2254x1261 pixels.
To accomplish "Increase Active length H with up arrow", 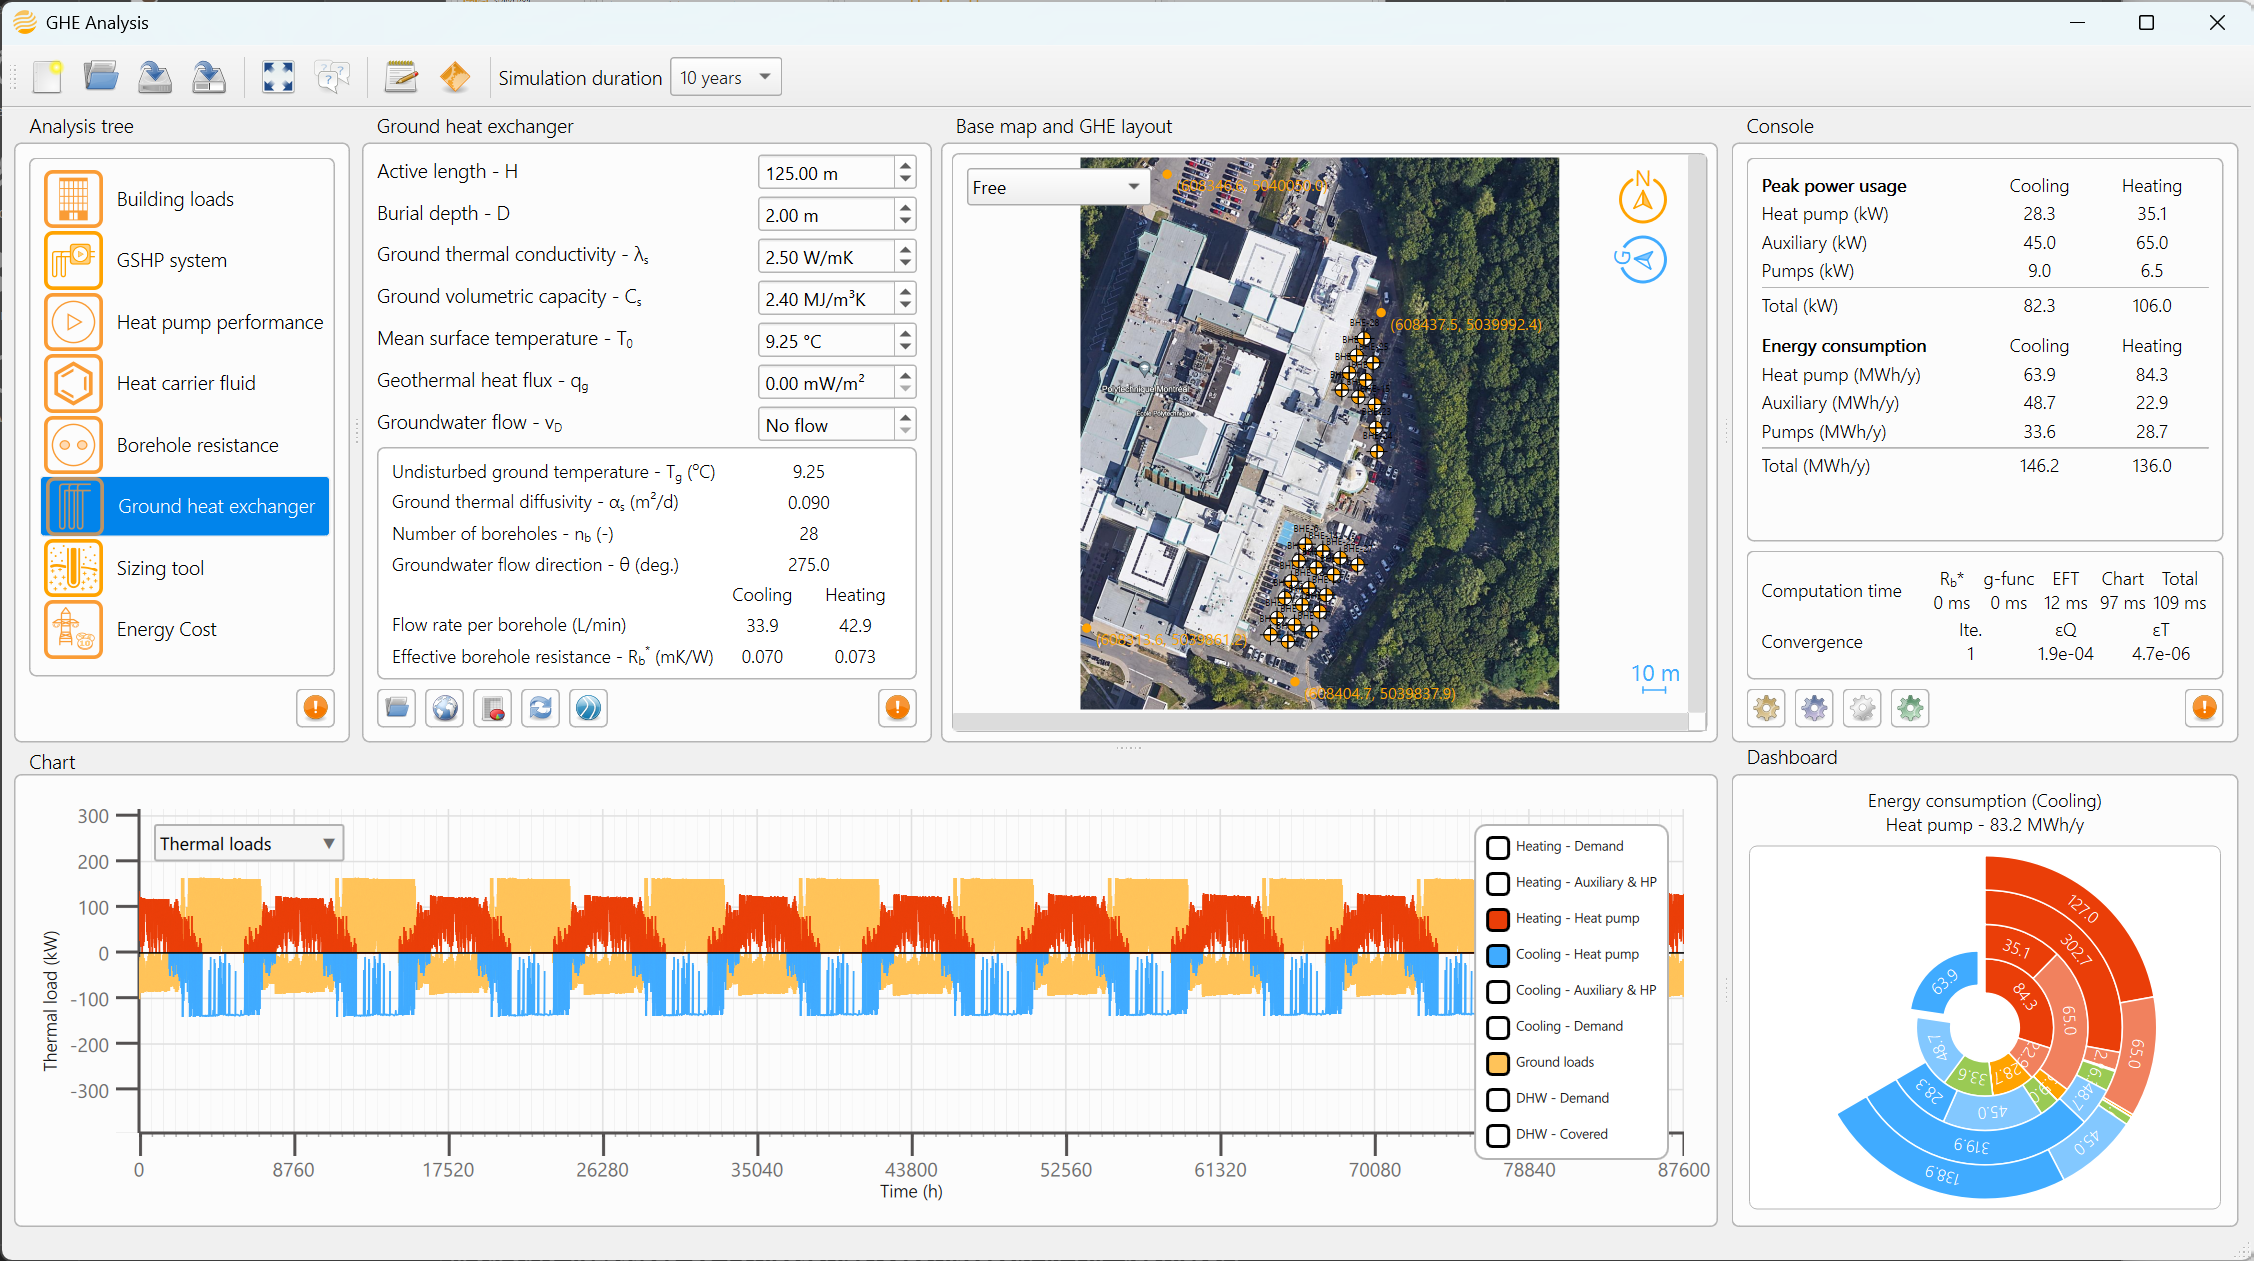I will pyautogui.click(x=905, y=165).
